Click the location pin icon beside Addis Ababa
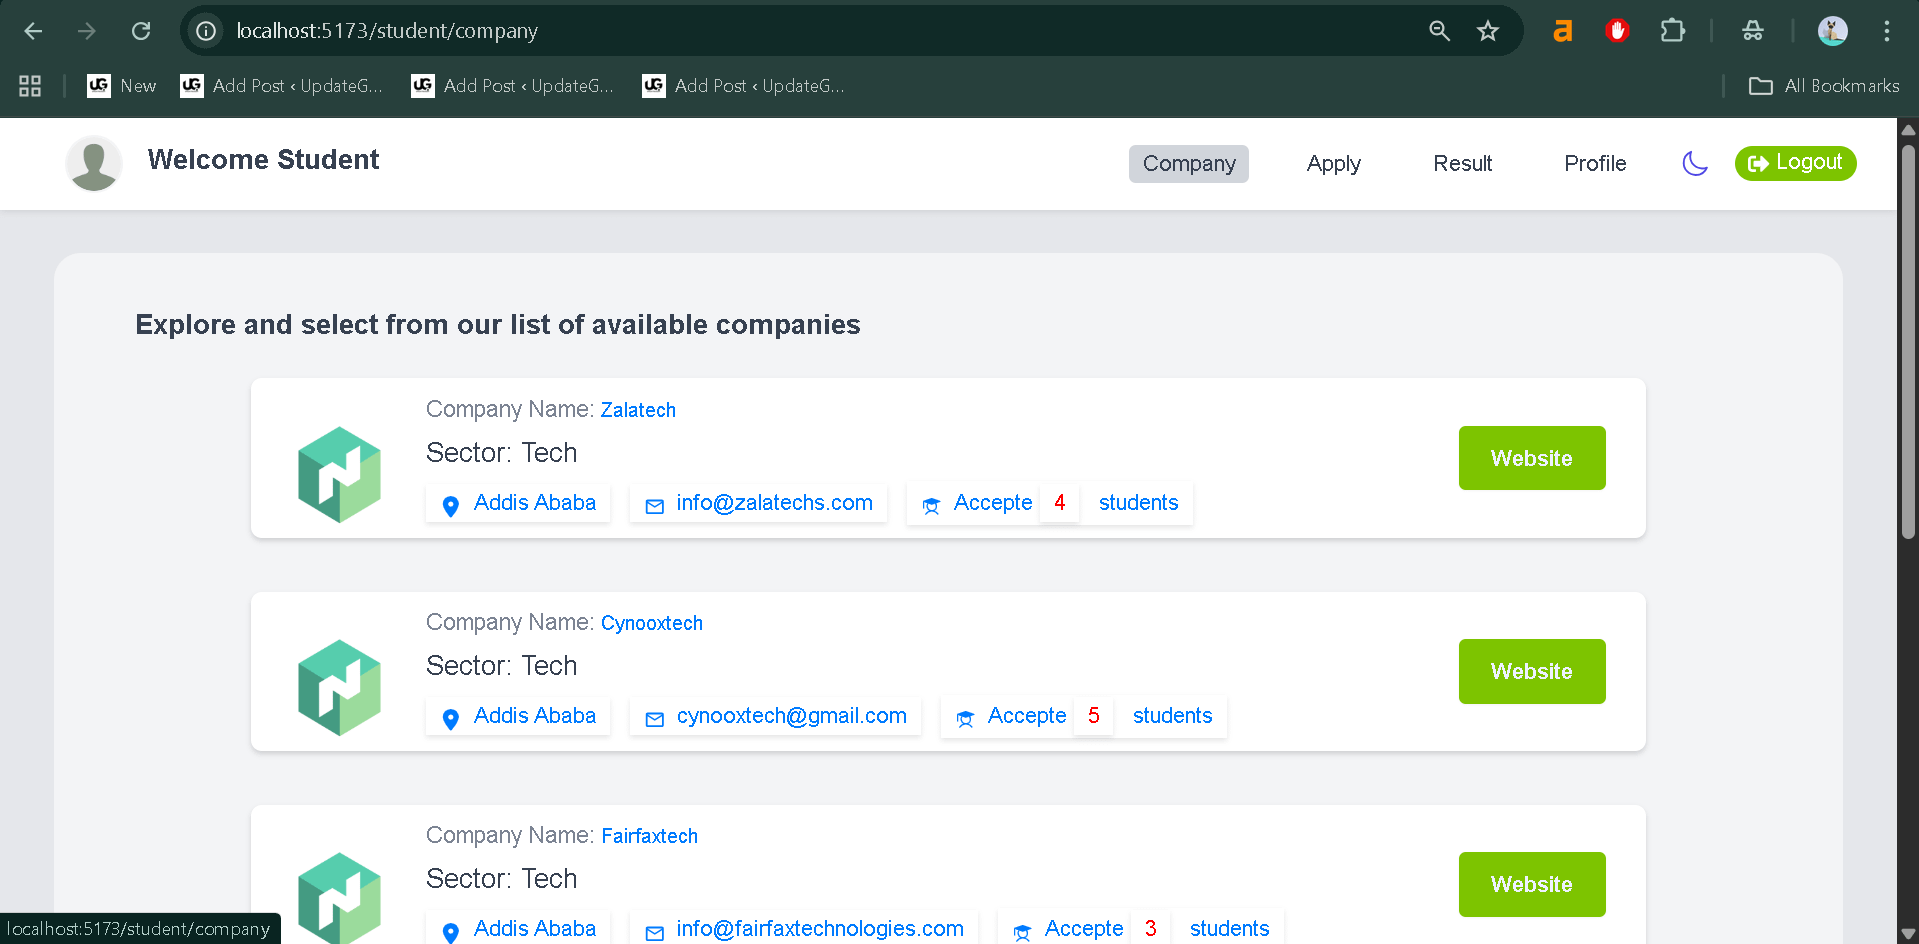1919x944 pixels. point(451,506)
